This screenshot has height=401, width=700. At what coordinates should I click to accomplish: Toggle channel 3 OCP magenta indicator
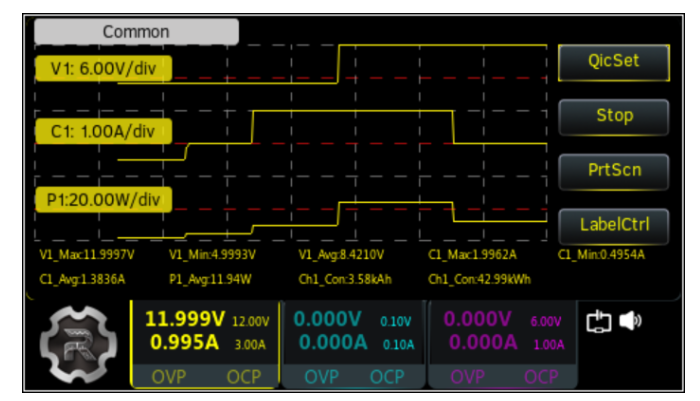point(541,377)
